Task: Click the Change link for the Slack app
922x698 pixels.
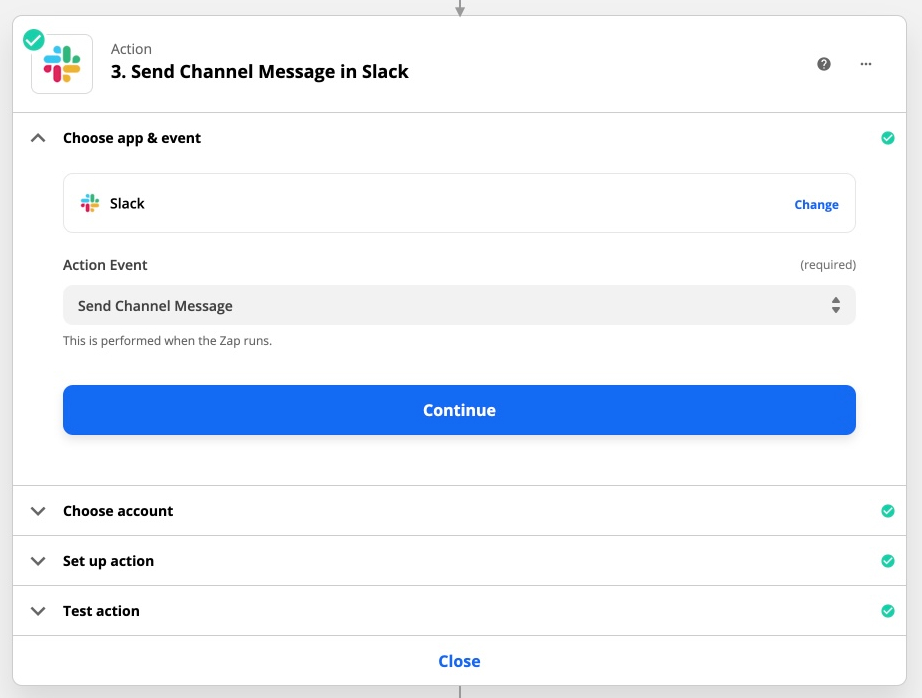Action: tap(816, 204)
